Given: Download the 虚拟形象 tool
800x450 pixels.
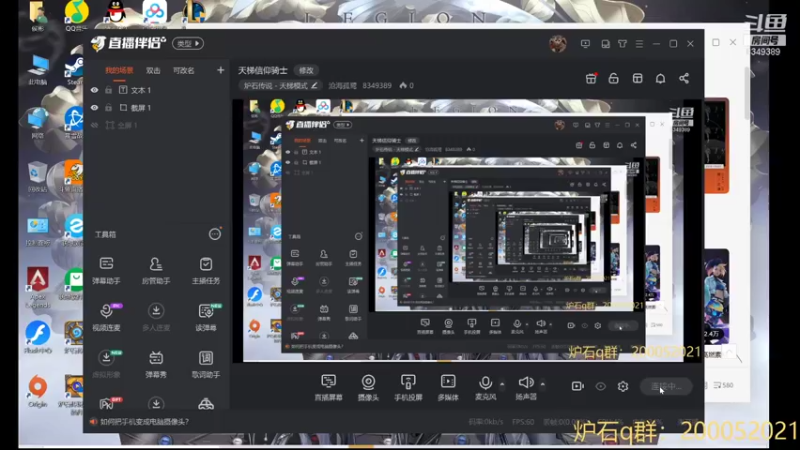Looking at the screenshot, I should pos(106,364).
